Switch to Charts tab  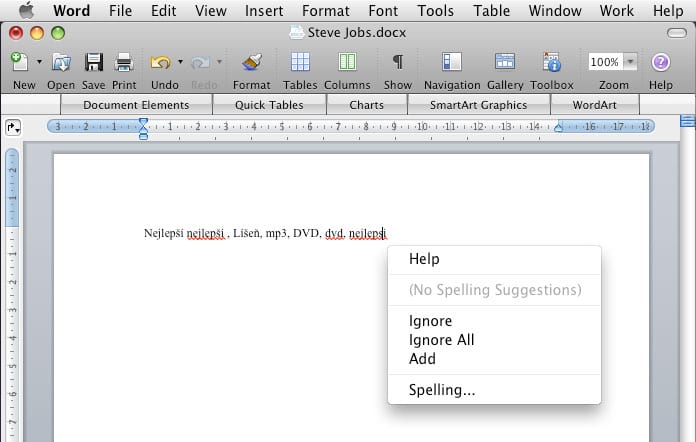(366, 105)
